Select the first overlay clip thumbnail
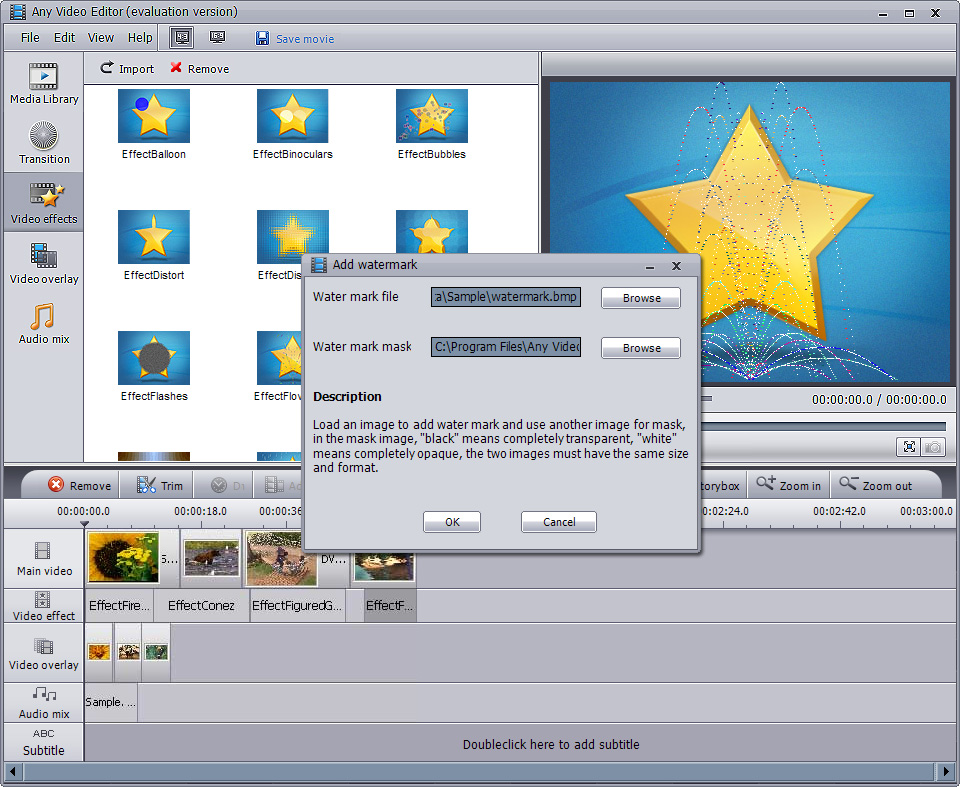 pos(99,652)
